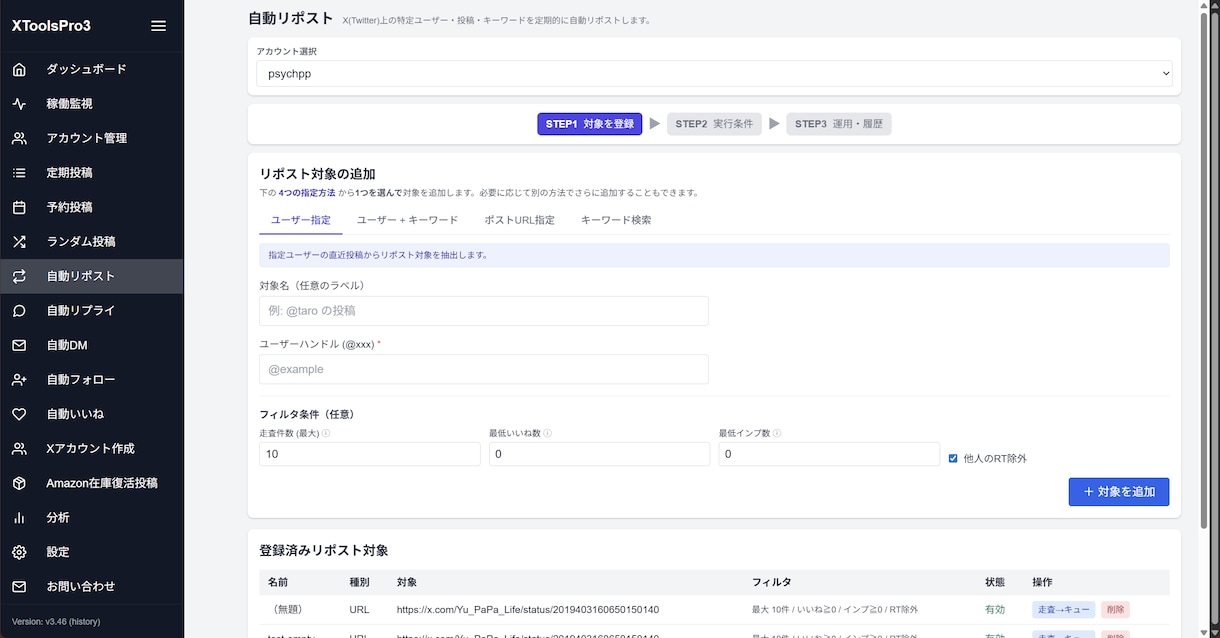Click the お問い合わせ mail icon
This screenshot has width=1220, height=638.
click(x=19, y=587)
